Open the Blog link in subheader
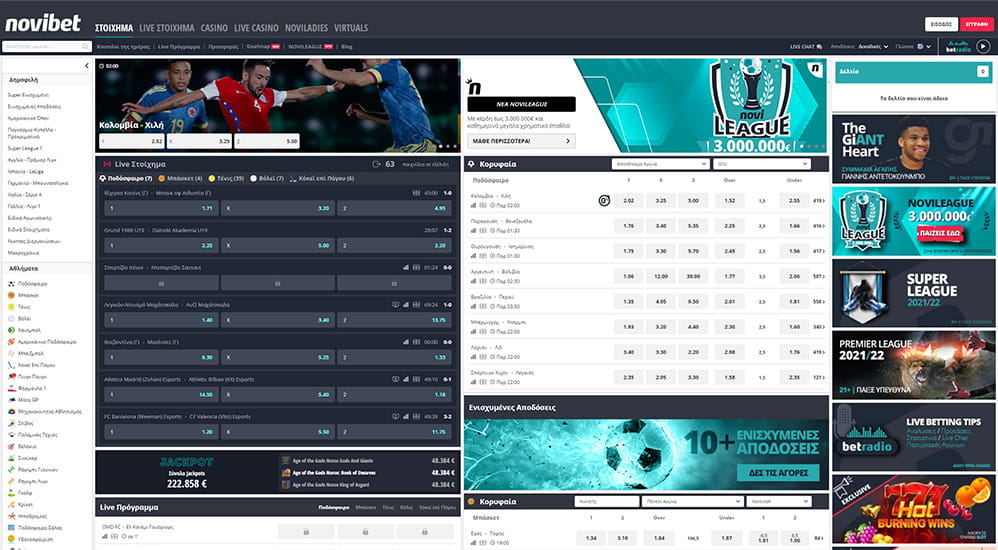Image resolution: width=998 pixels, height=550 pixels. point(346,46)
